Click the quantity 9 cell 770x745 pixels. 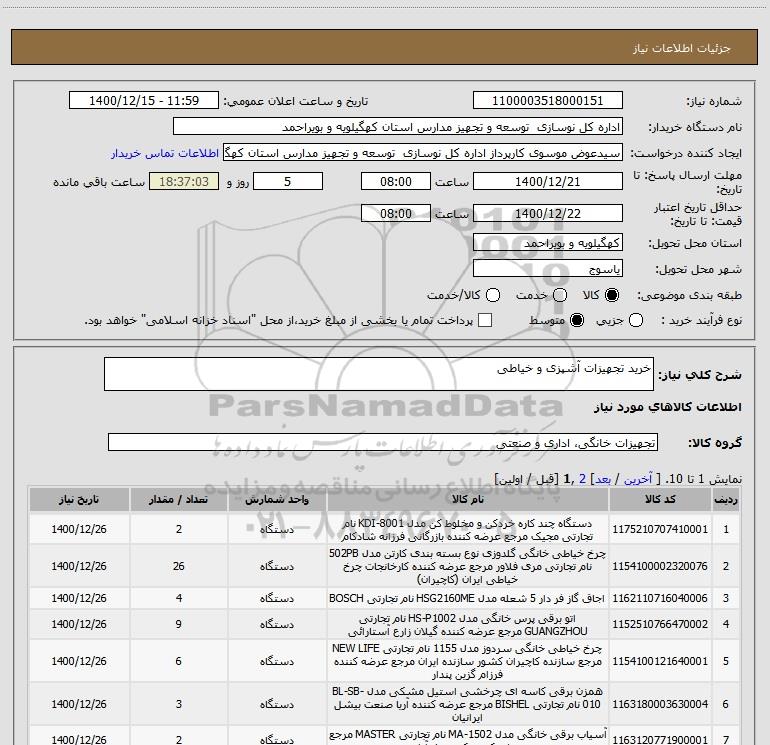[179, 624]
